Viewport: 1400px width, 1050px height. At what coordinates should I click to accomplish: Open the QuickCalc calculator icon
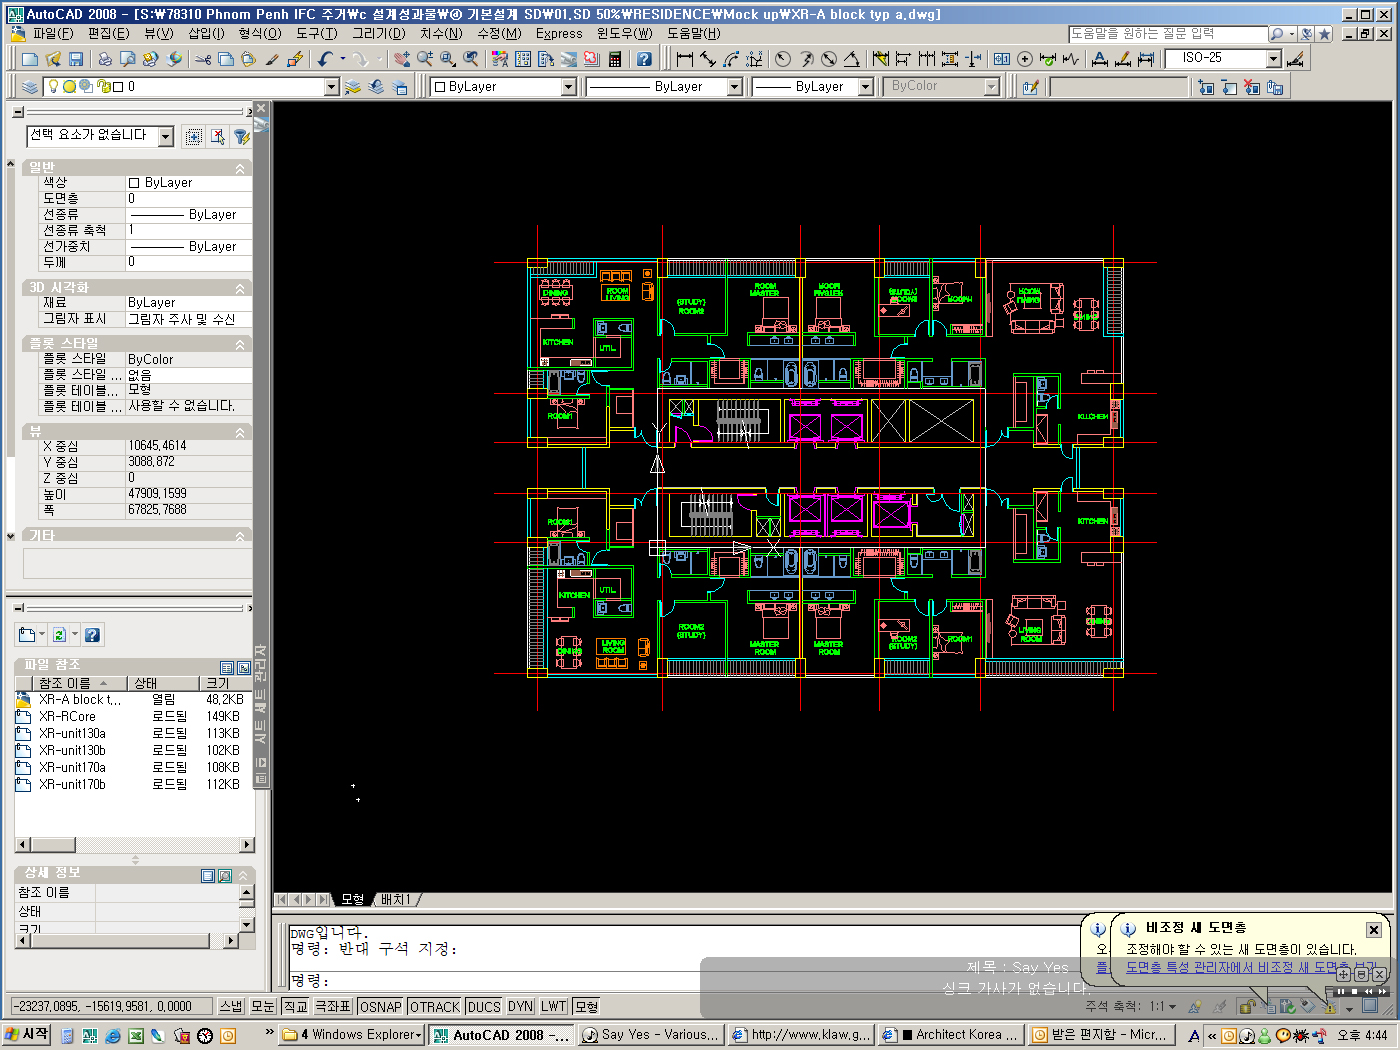pyautogui.click(x=615, y=60)
